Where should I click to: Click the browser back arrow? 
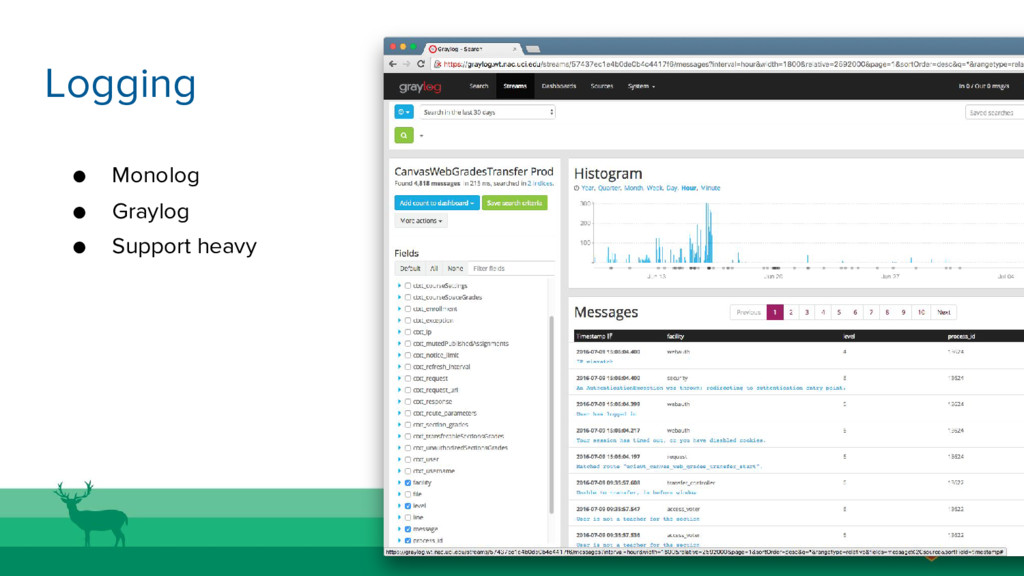click(x=392, y=64)
